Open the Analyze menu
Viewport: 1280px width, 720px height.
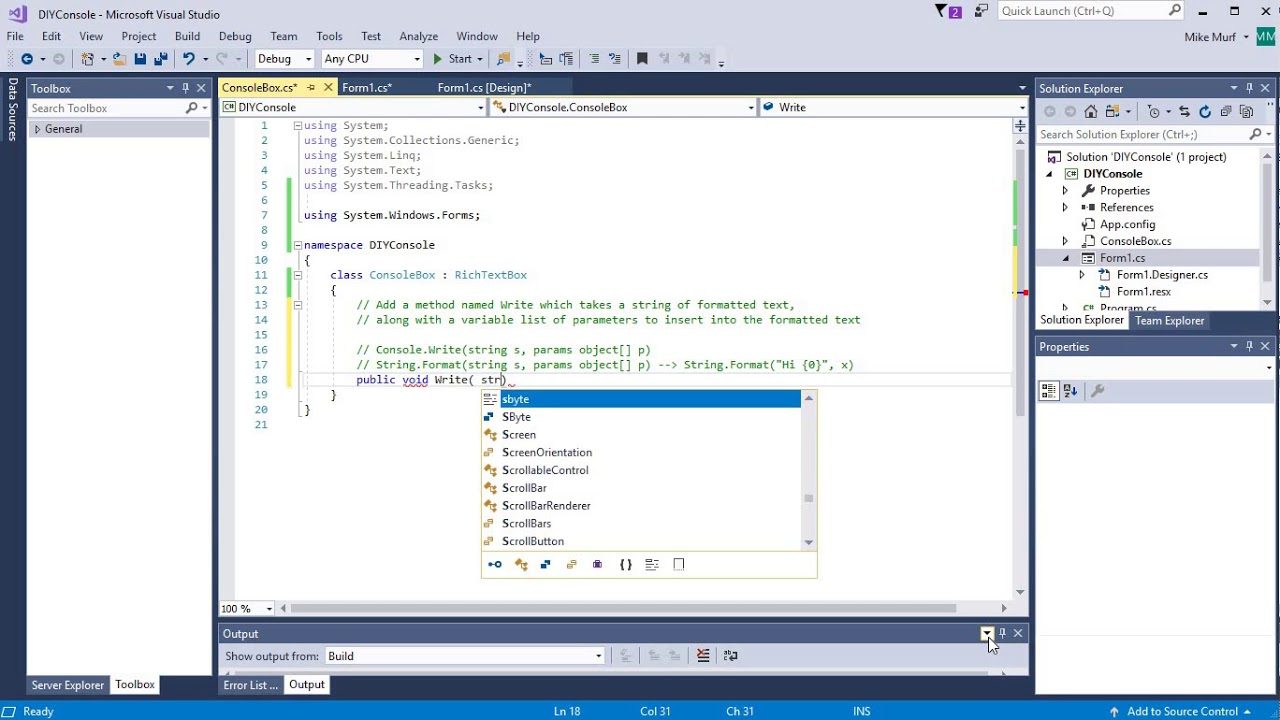[x=419, y=36]
